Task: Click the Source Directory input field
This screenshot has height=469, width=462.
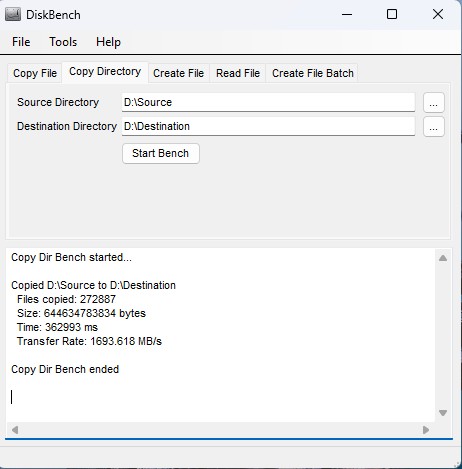Action: pyautogui.click(x=268, y=102)
